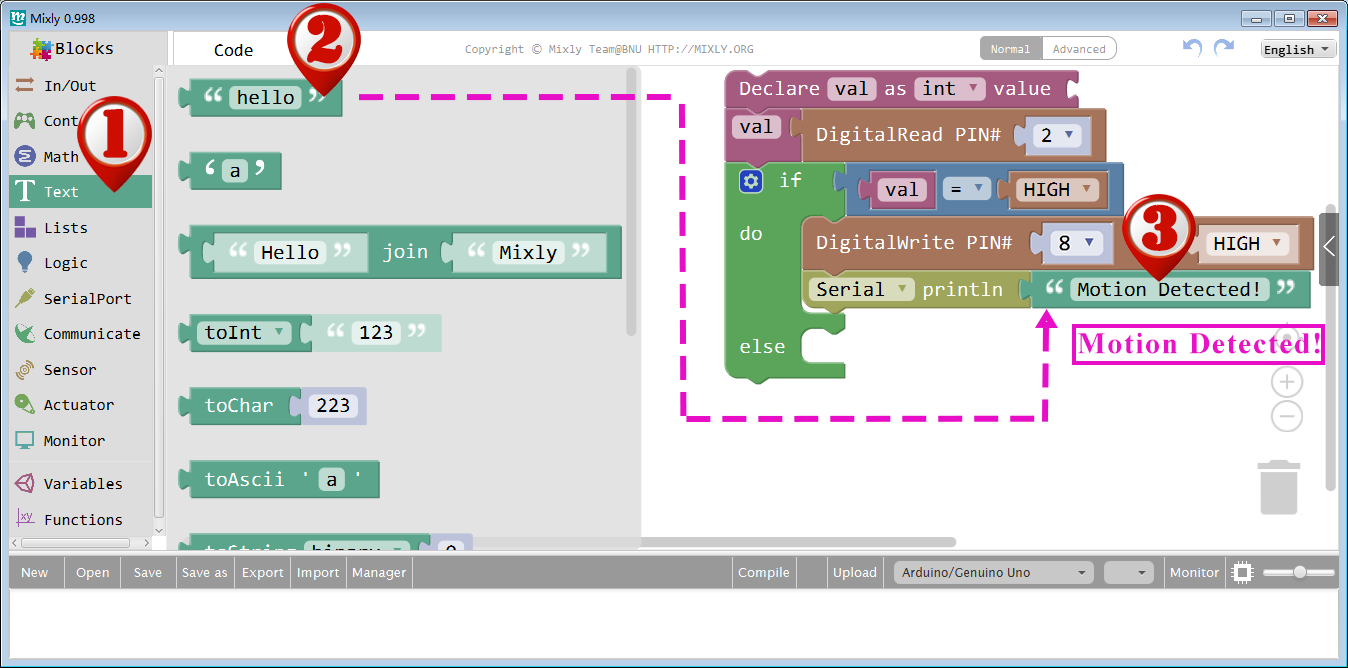
Task: Click the val name field on Declare block
Action: [x=852, y=88]
